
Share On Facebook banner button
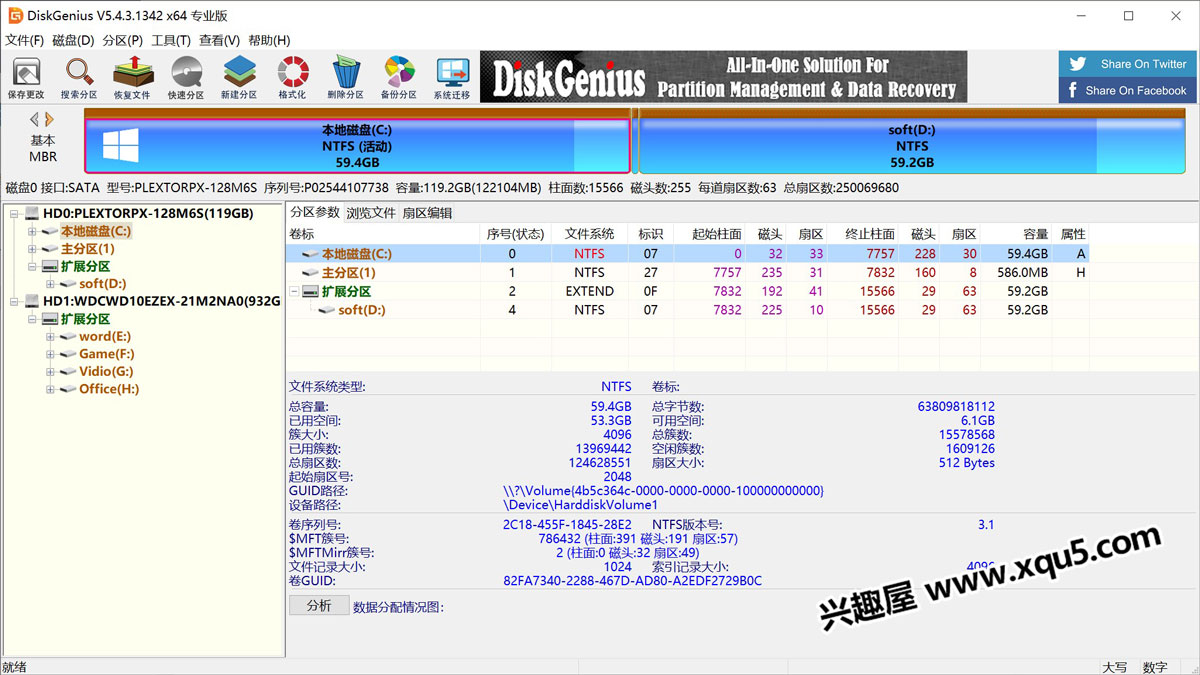click(1129, 90)
